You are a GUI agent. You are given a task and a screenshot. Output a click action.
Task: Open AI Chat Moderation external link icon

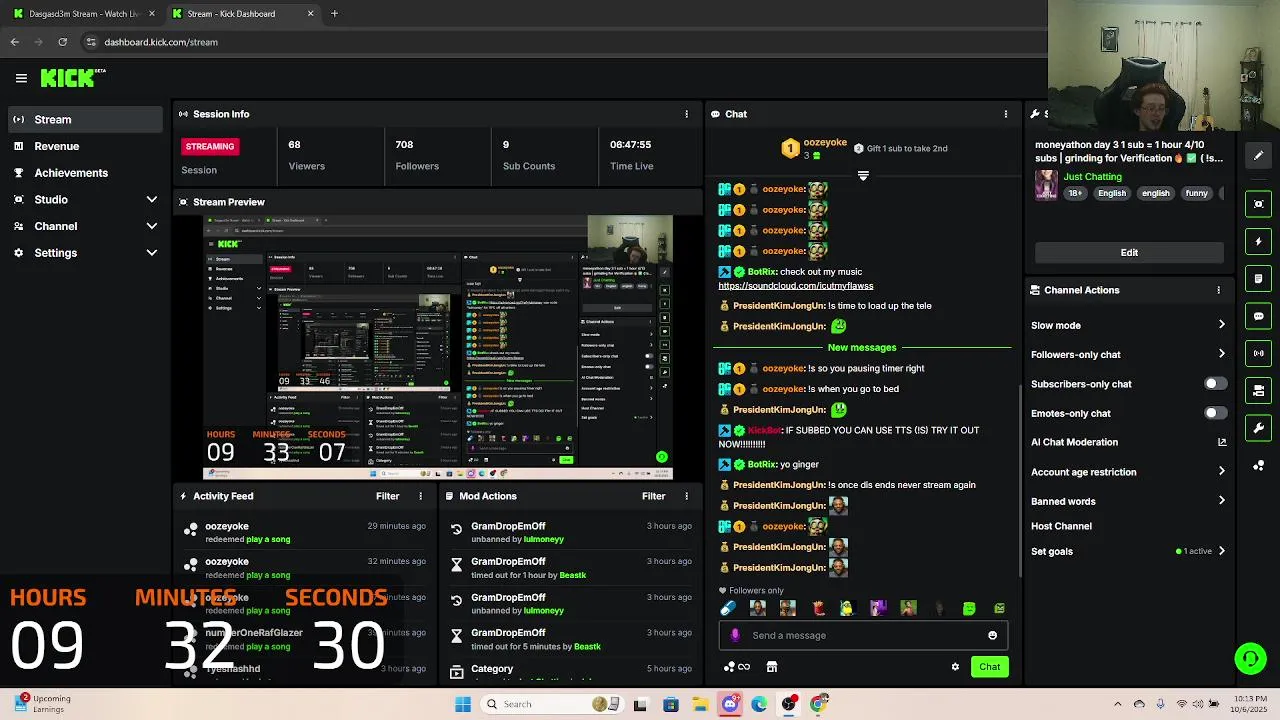1221,442
